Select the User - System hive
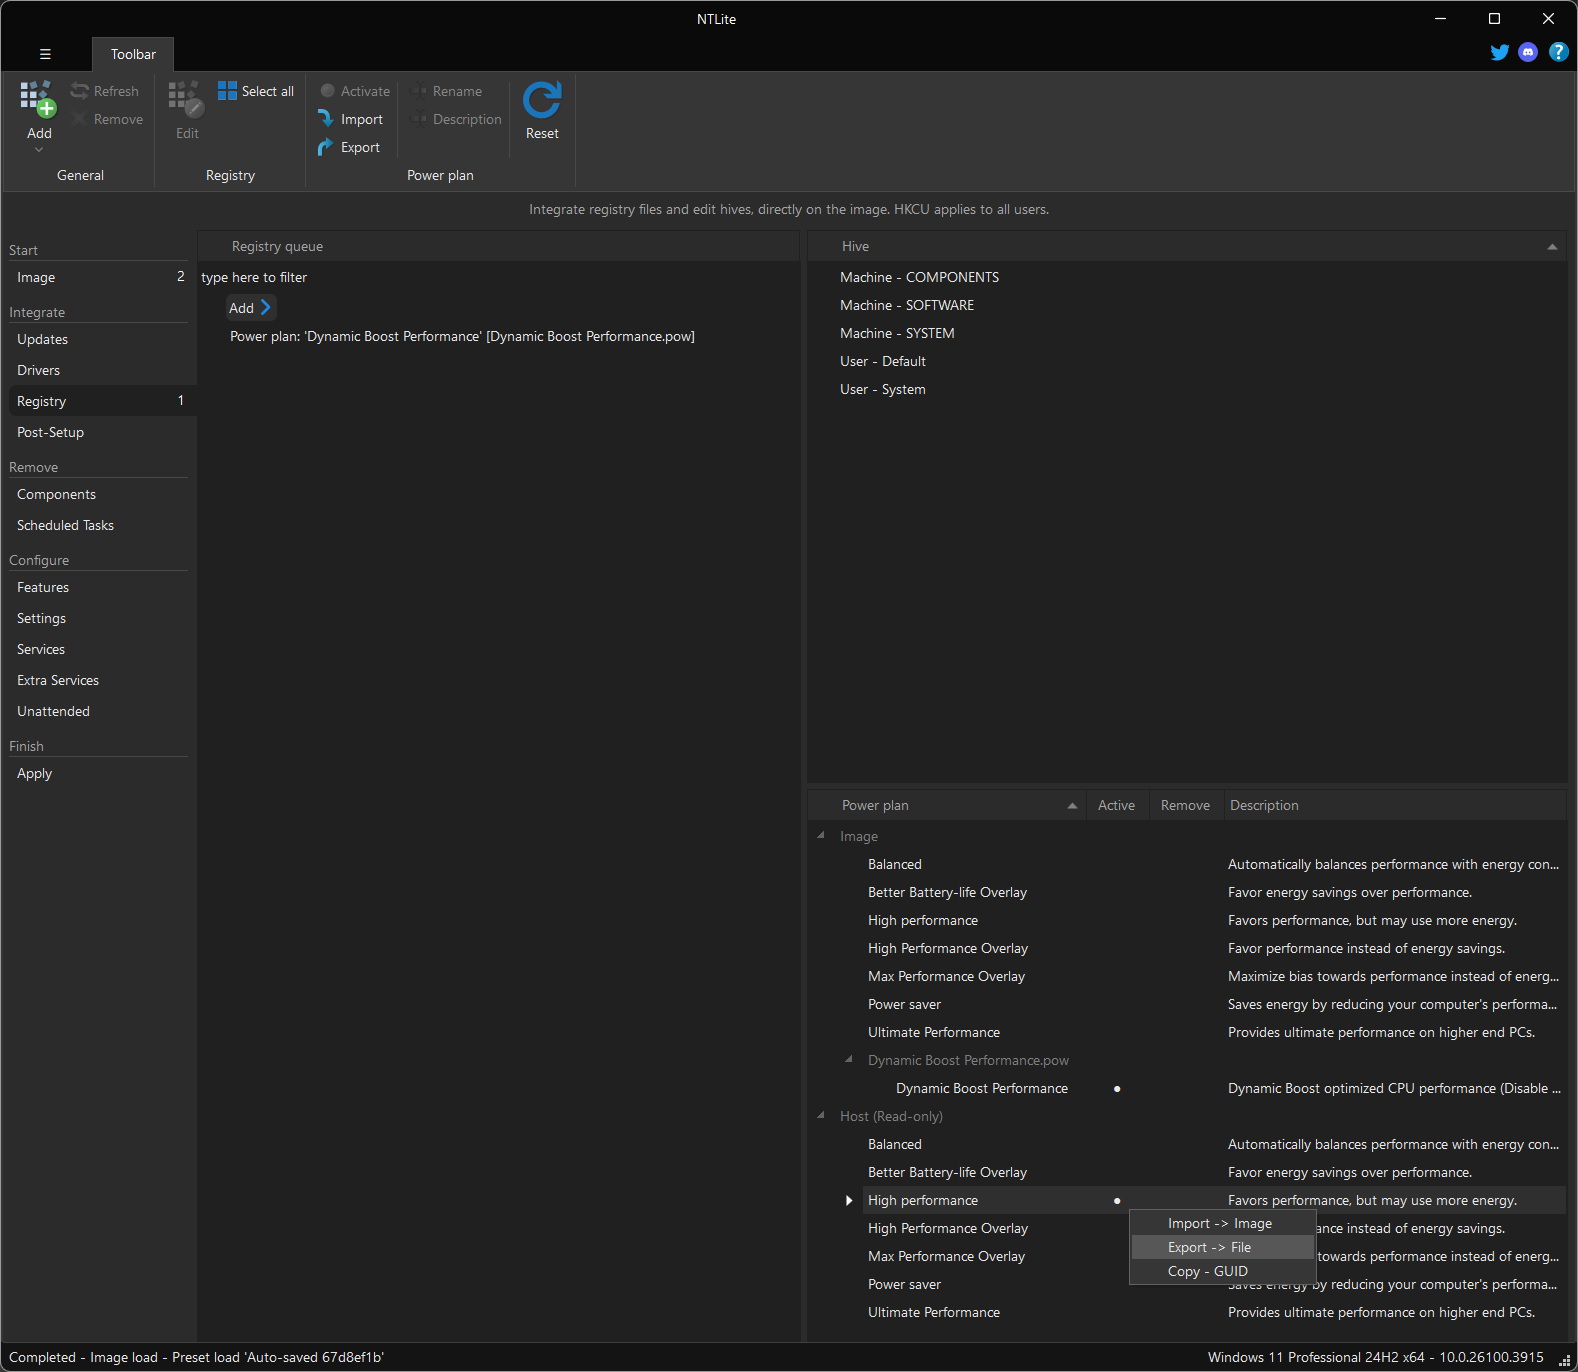This screenshot has height=1372, width=1578. coord(883,389)
